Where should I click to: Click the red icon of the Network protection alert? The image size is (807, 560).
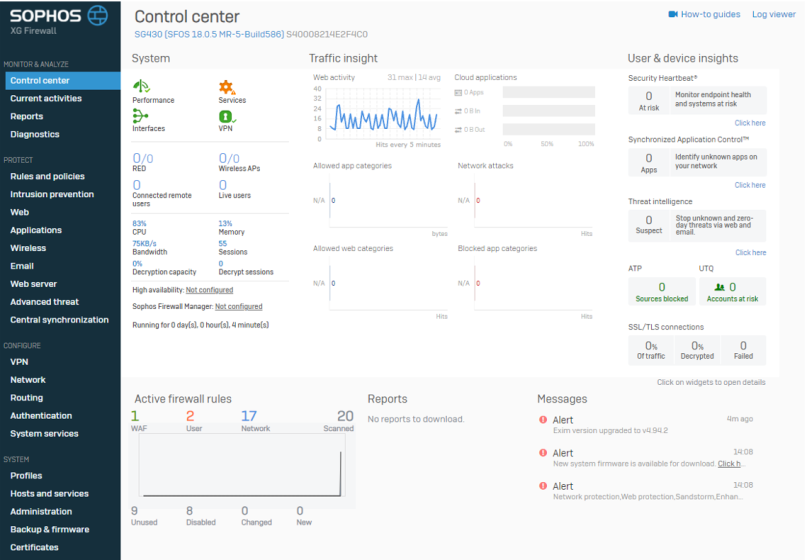click(x=542, y=485)
